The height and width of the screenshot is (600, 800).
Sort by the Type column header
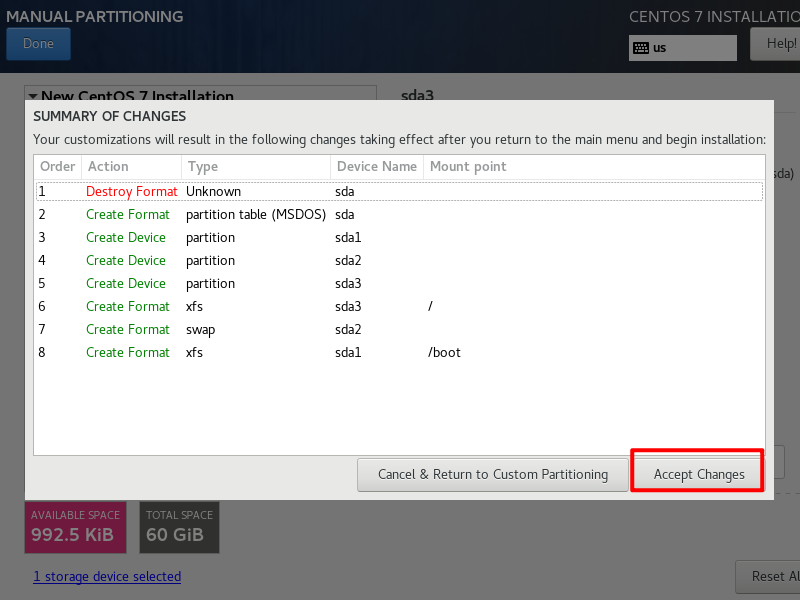pos(256,166)
